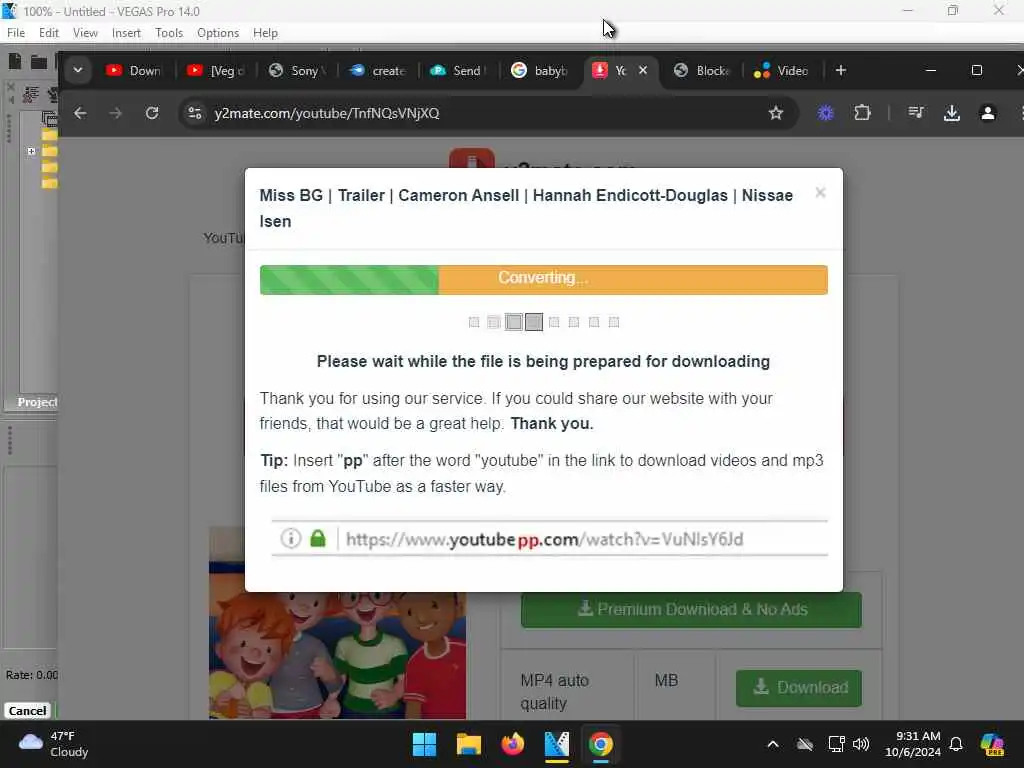
Task: Open the Insert menu in VEGAS Pro
Action: tap(126, 33)
